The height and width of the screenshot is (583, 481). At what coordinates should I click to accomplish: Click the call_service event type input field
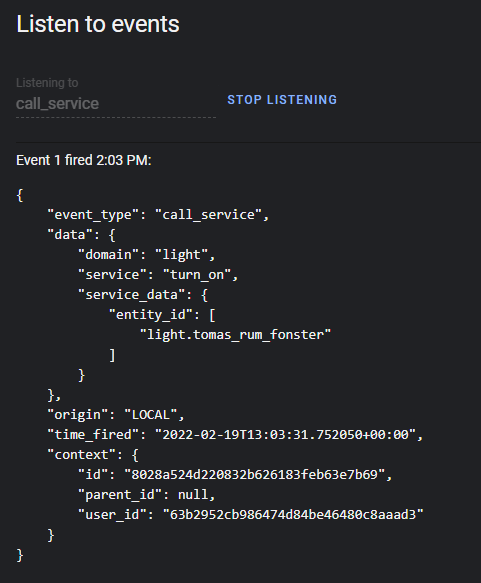click(x=116, y=104)
